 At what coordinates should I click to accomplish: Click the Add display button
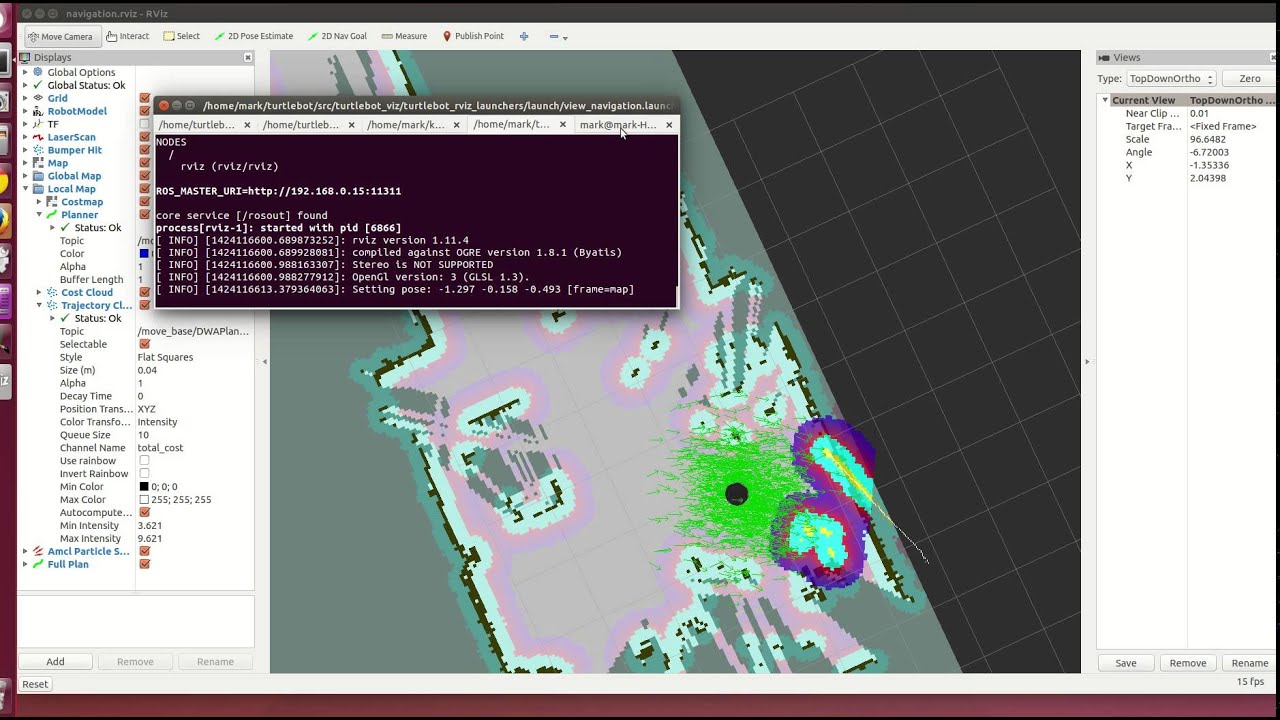(x=55, y=662)
